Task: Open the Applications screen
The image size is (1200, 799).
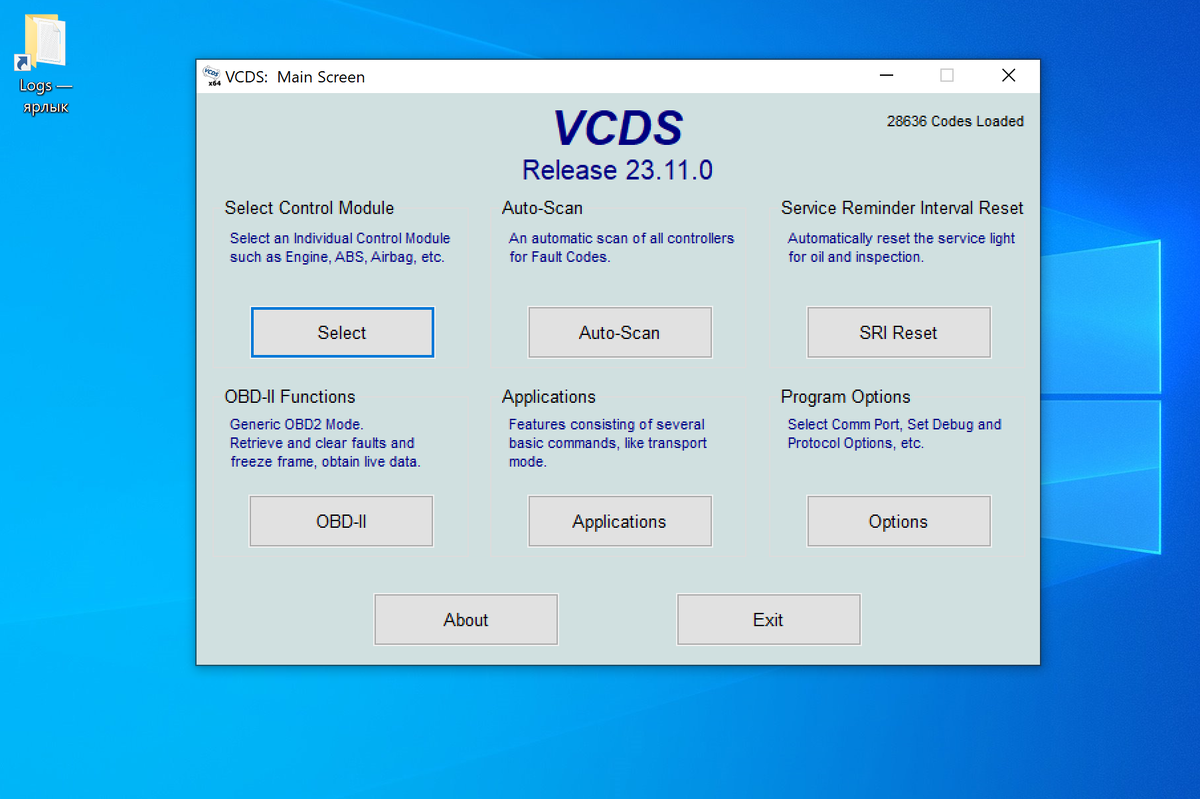Action: [x=619, y=521]
